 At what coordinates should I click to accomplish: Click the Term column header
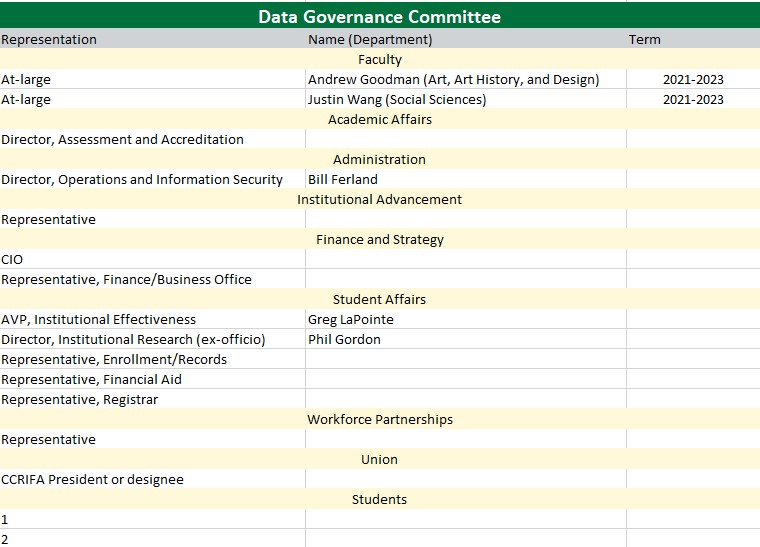click(644, 40)
